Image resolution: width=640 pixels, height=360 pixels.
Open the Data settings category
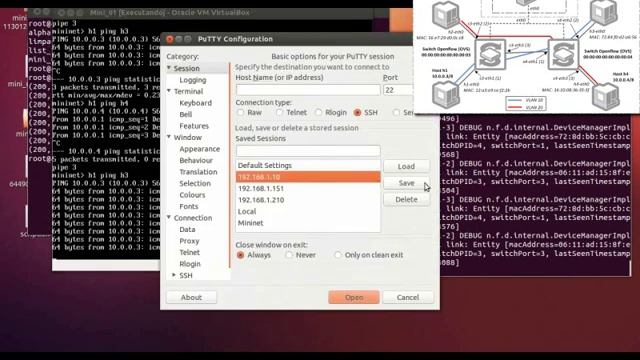pyautogui.click(x=187, y=229)
